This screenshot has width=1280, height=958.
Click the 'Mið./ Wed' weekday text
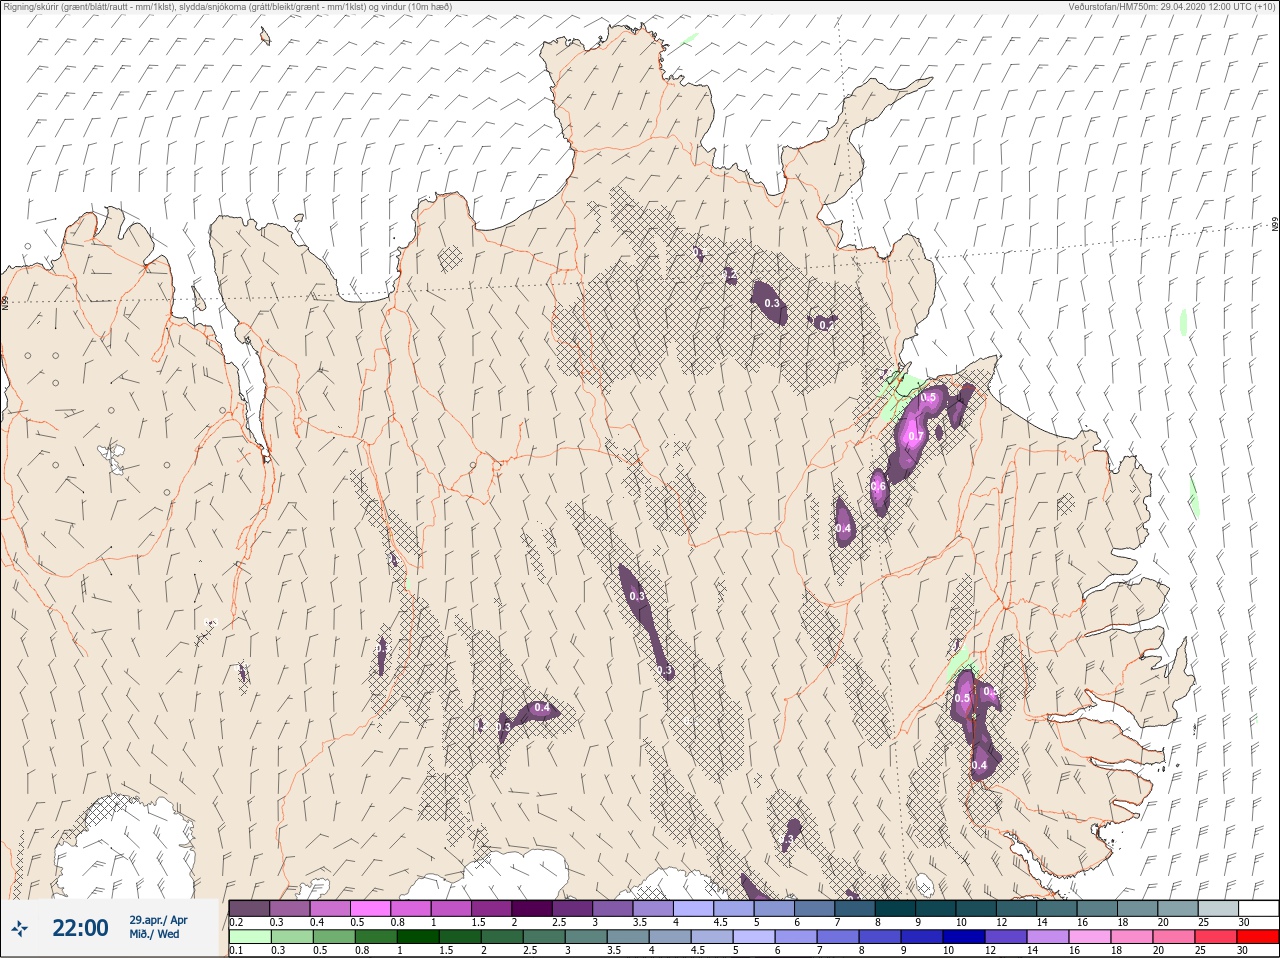click(x=154, y=934)
